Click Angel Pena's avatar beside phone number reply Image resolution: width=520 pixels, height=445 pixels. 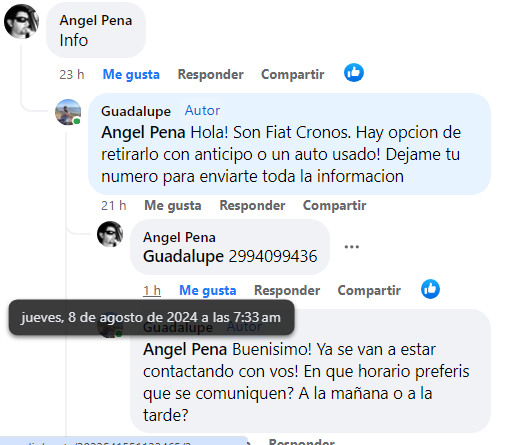[110, 234]
